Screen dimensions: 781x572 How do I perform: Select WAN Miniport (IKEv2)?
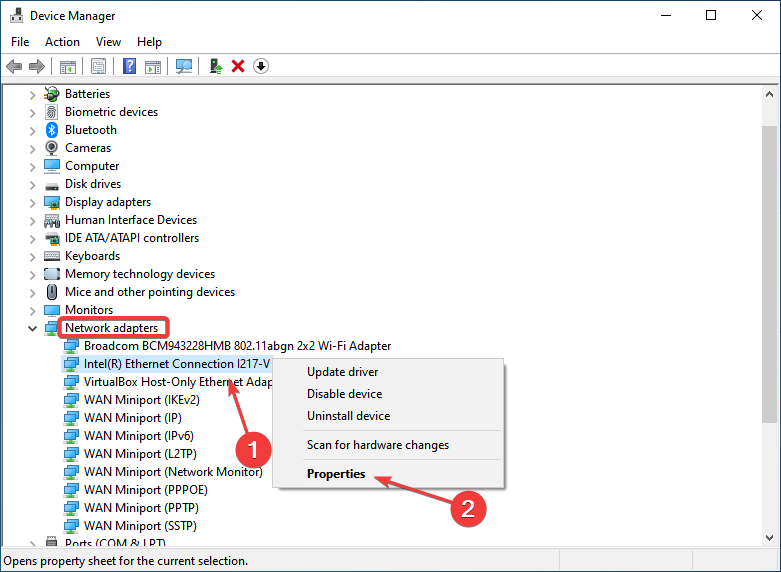[x=141, y=400]
